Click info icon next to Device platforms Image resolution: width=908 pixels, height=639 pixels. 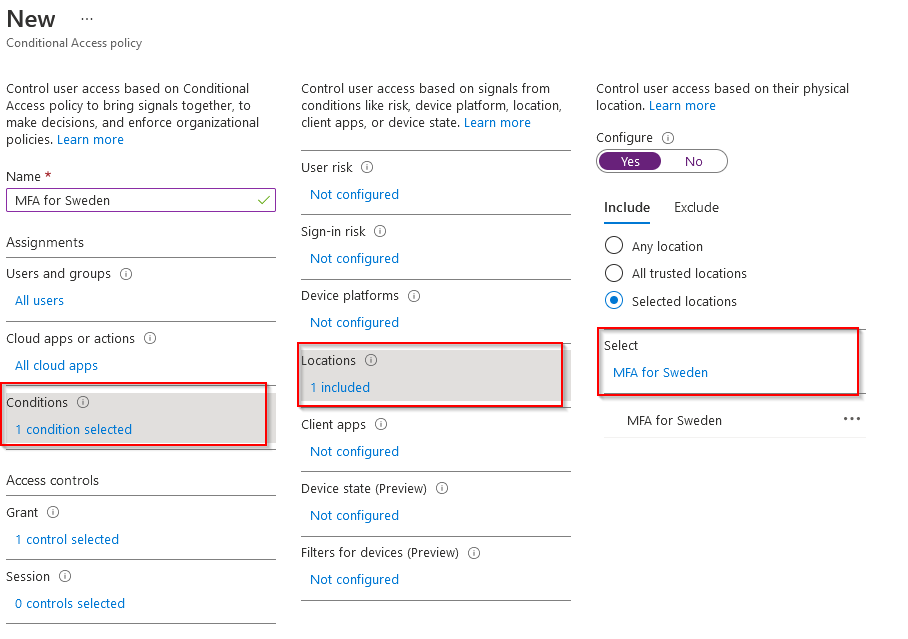pos(413,296)
